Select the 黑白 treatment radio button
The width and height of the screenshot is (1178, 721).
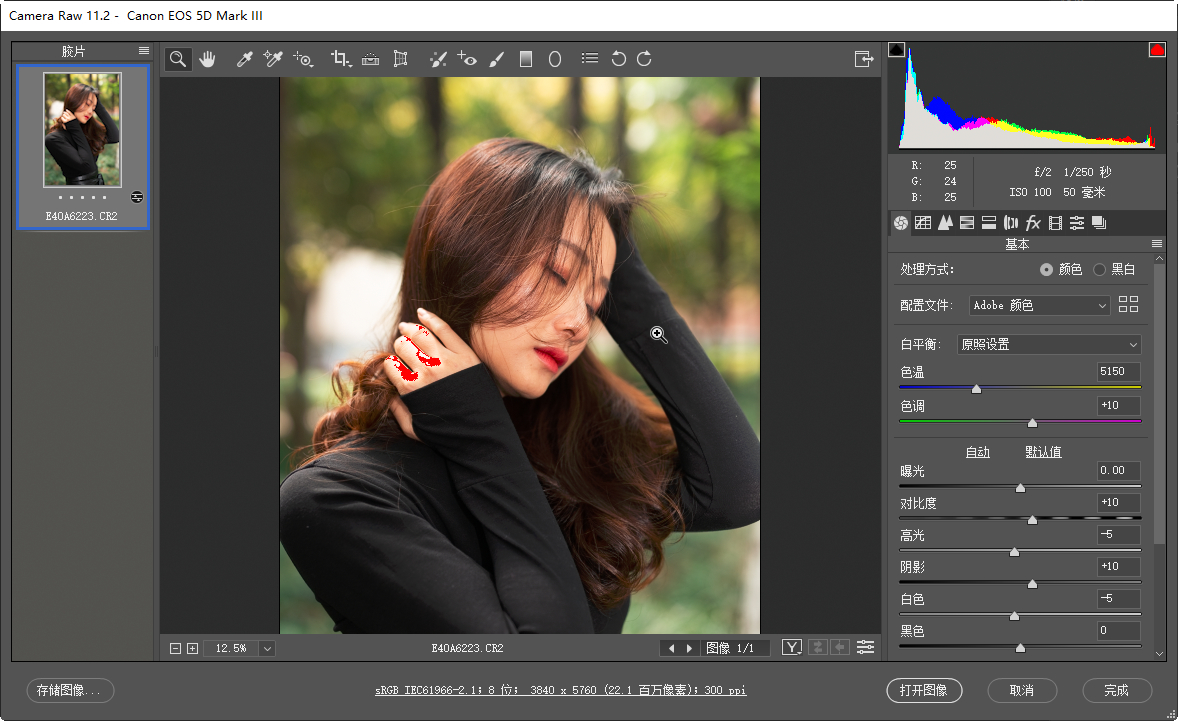pos(1100,270)
